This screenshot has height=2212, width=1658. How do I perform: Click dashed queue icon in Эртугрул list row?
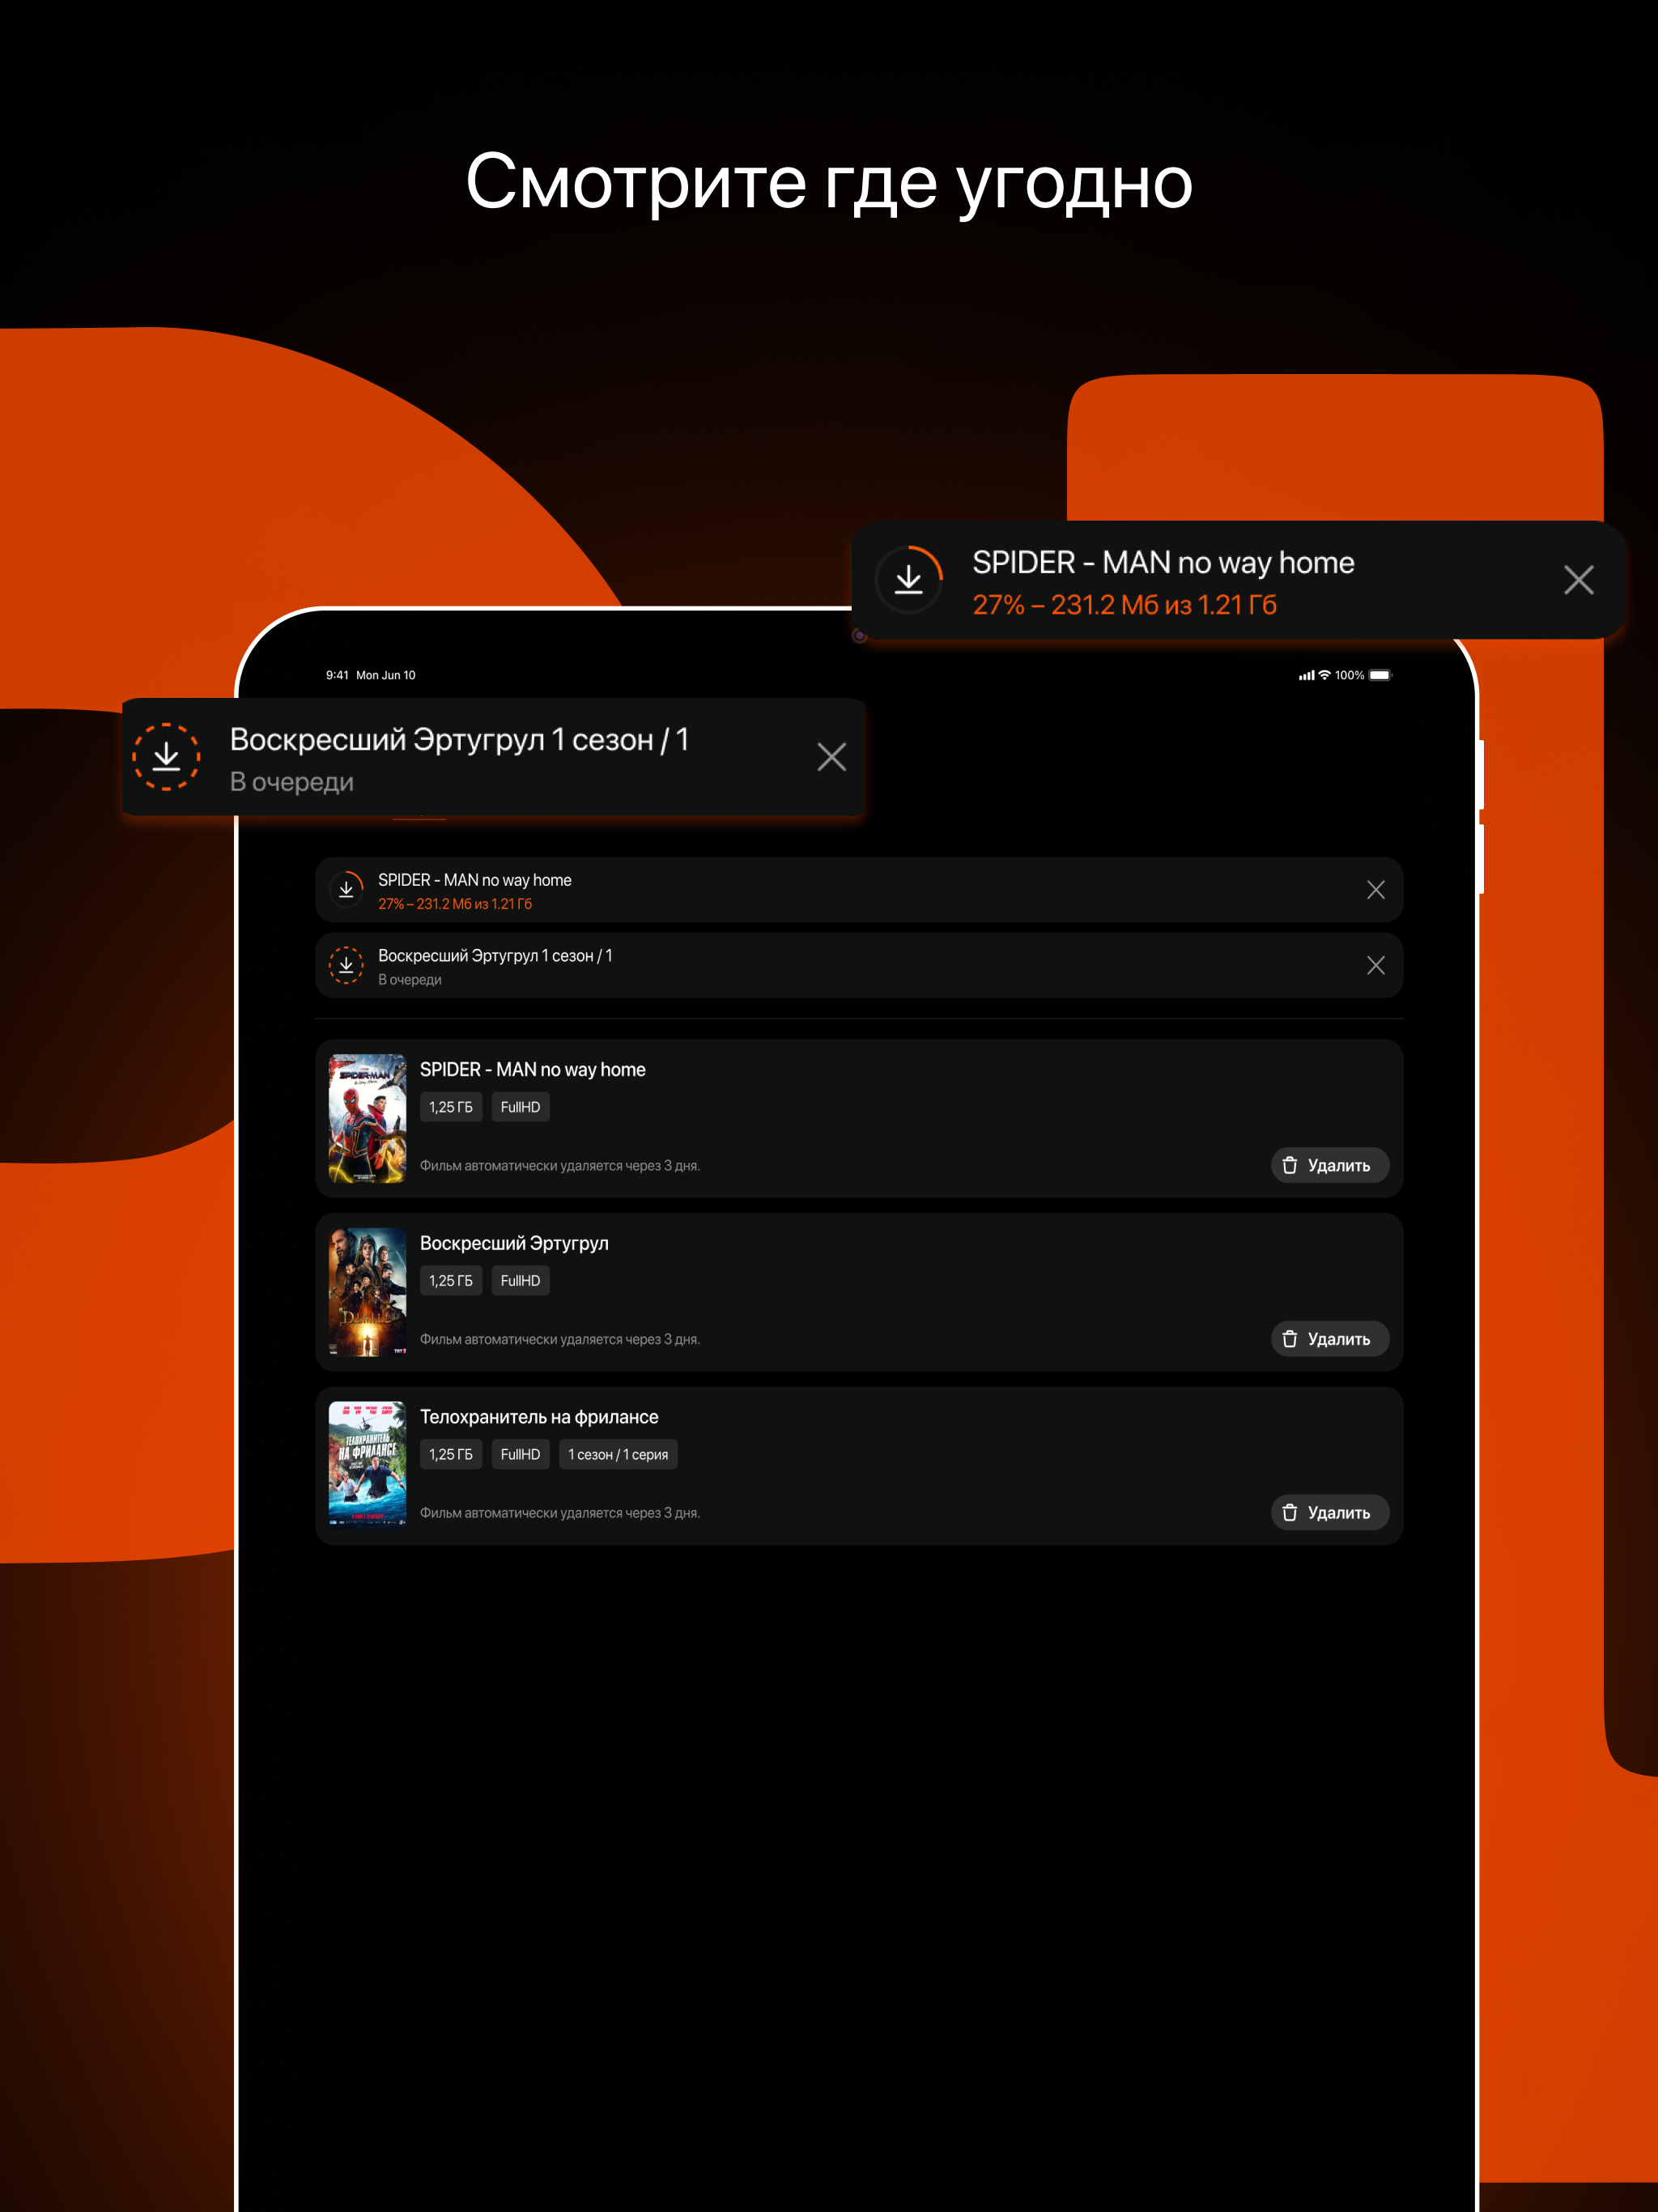tap(346, 966)
